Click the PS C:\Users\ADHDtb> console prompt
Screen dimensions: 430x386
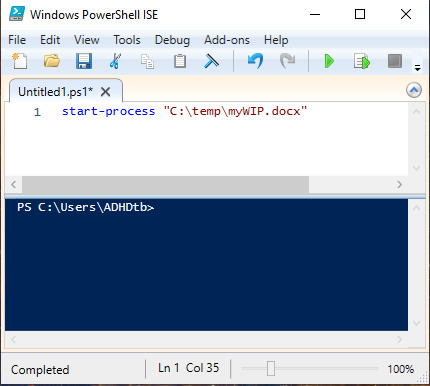[86, 207]
